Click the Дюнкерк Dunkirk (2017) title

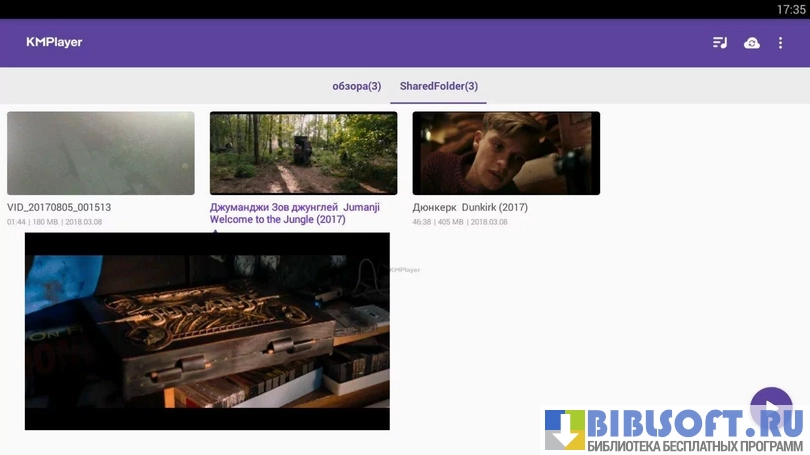(470, 208)
